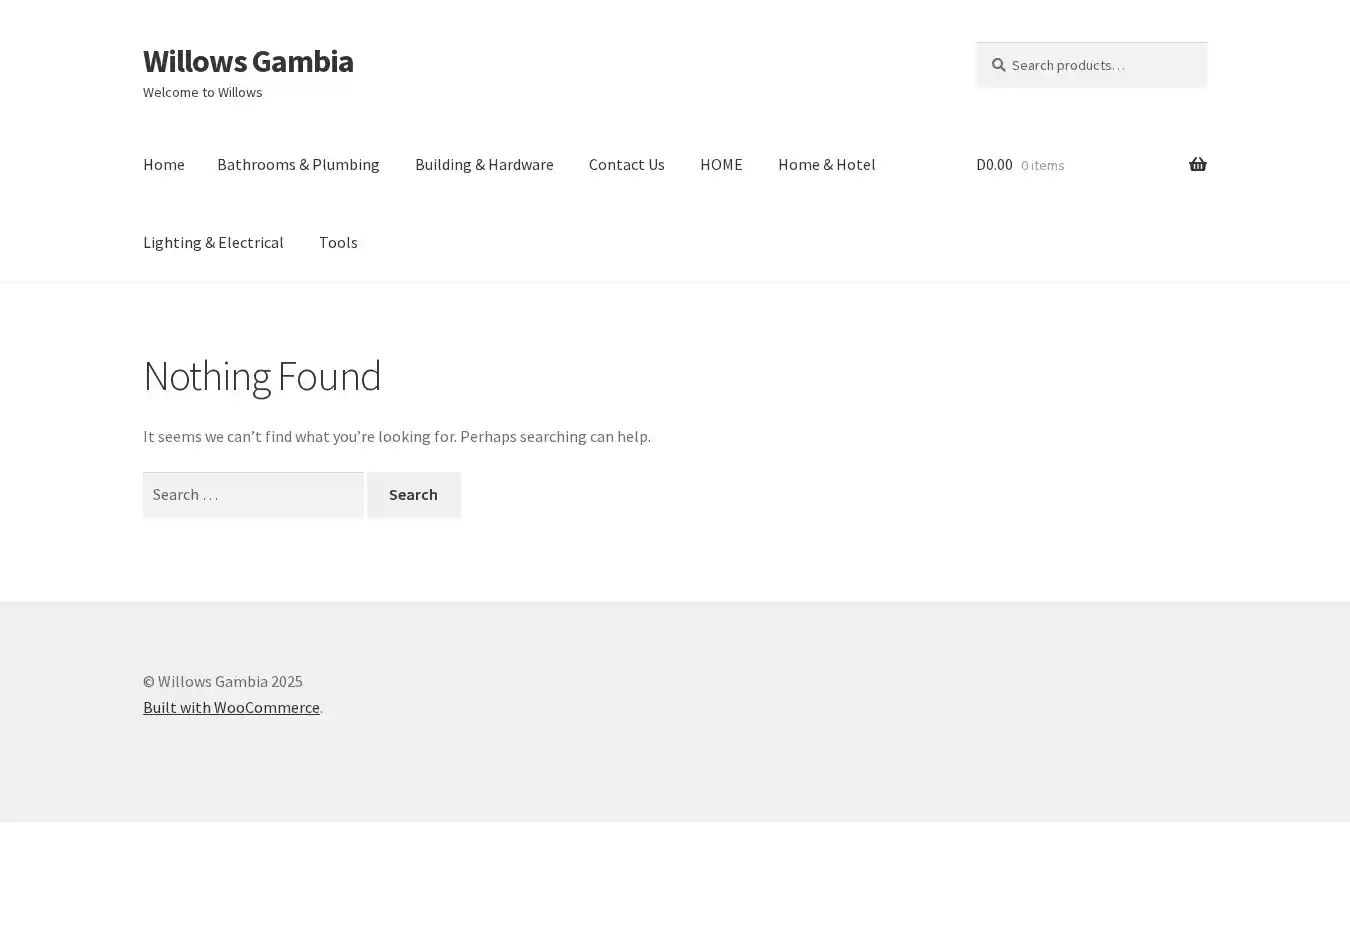Open Lighting & Electrical category
This screenshot has height=940, width=1350.
(x=213, y=242)
